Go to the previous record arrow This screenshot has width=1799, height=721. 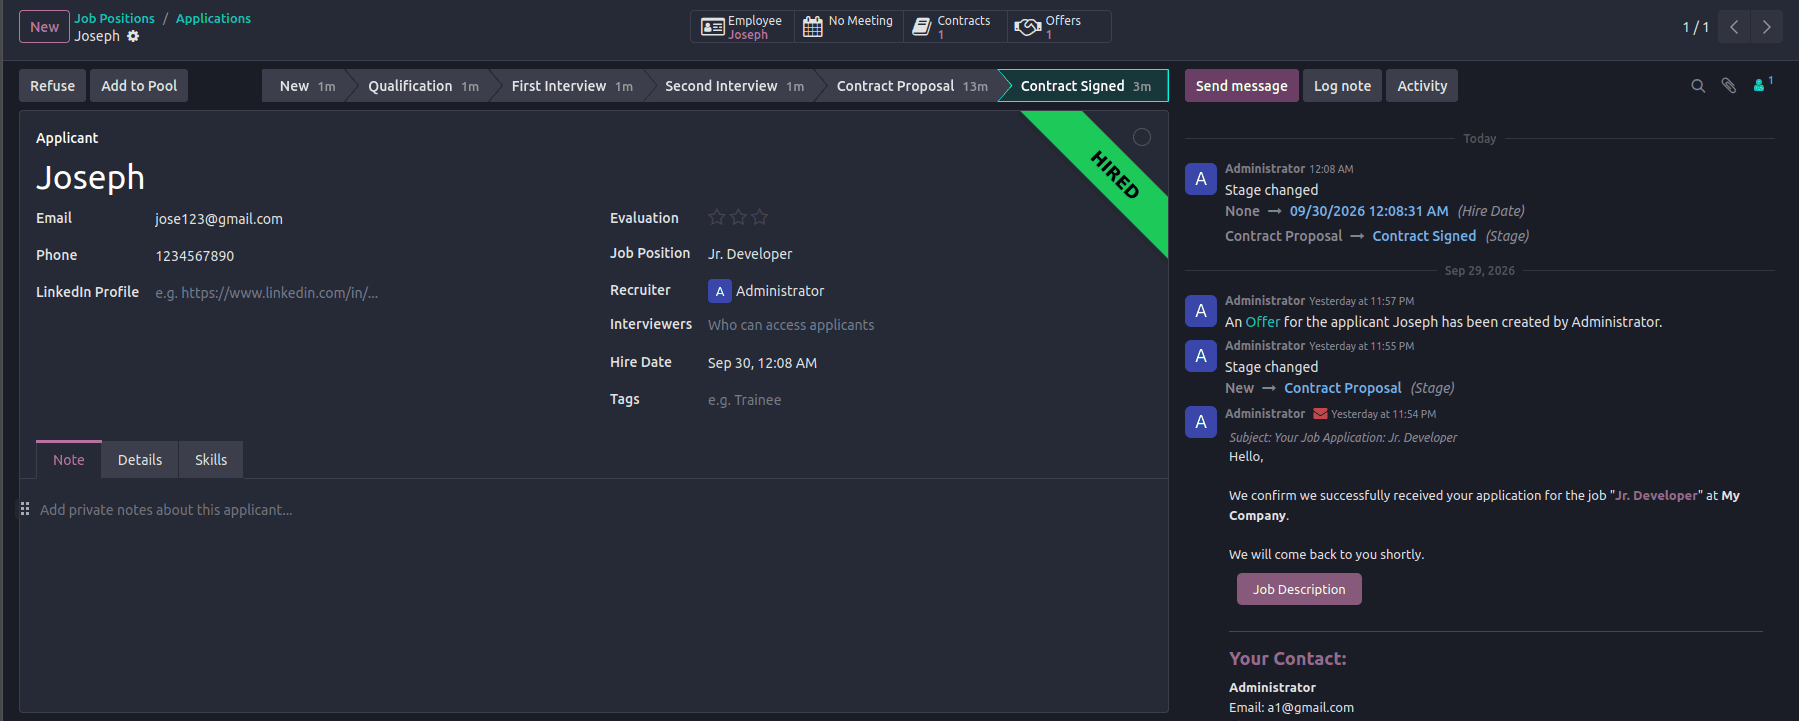(1734, 27)
